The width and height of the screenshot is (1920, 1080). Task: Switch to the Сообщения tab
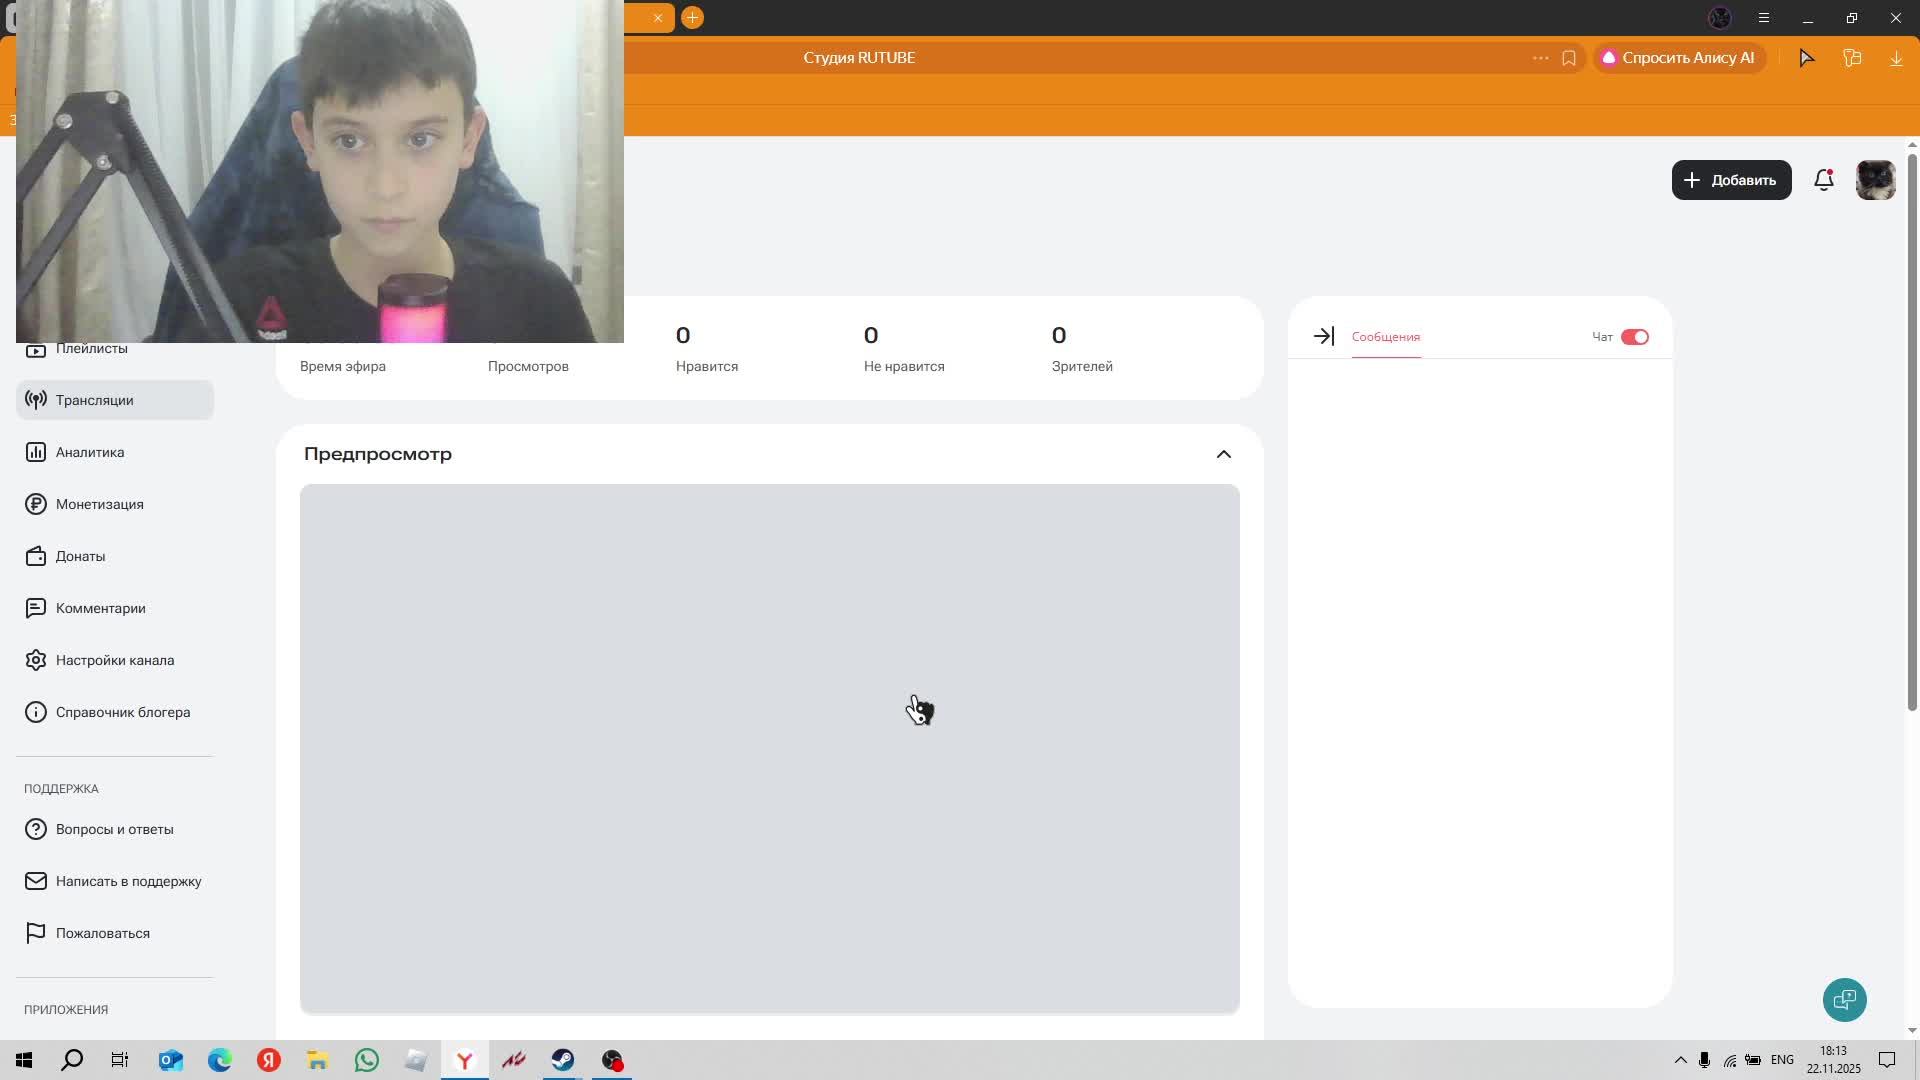1385,337
